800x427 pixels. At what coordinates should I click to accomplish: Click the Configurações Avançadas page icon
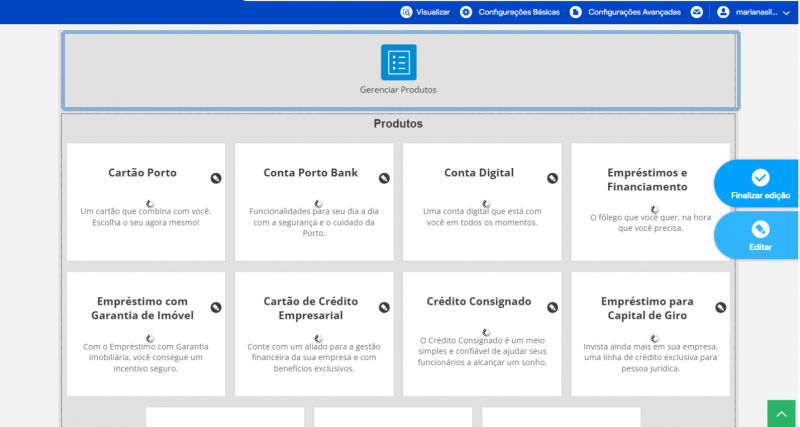pos(576,12)
